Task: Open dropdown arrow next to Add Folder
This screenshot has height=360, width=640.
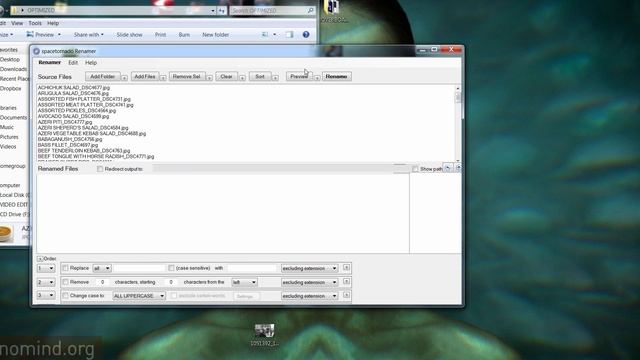Action: click(124, 78)
